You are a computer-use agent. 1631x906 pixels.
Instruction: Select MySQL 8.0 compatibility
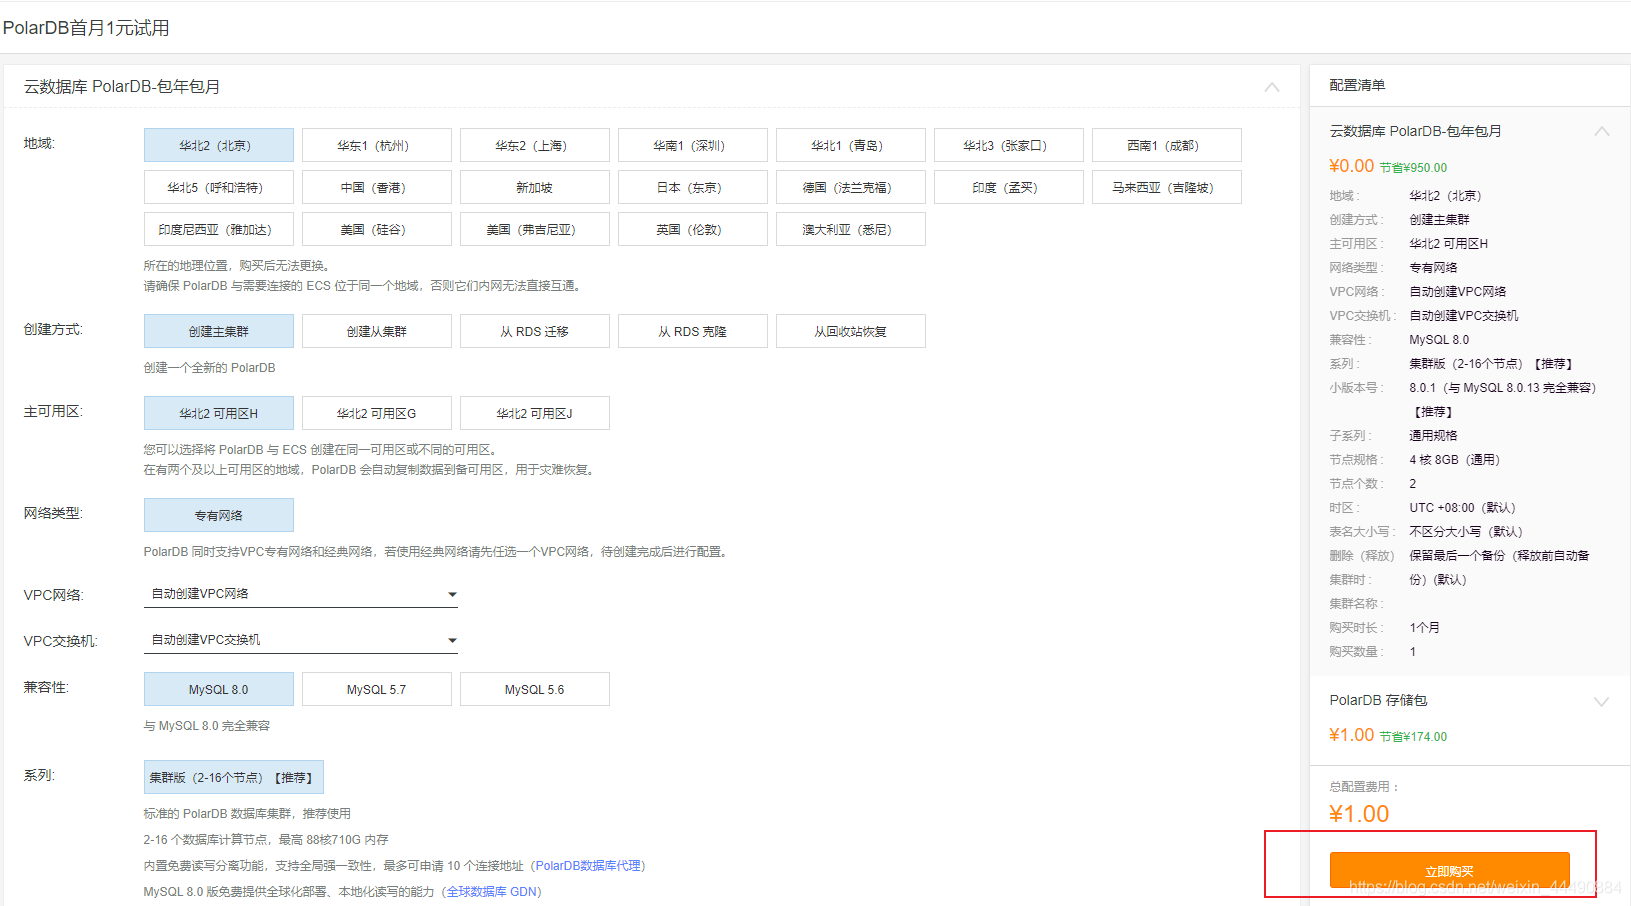pyautogui.click(x=218, y=689)
